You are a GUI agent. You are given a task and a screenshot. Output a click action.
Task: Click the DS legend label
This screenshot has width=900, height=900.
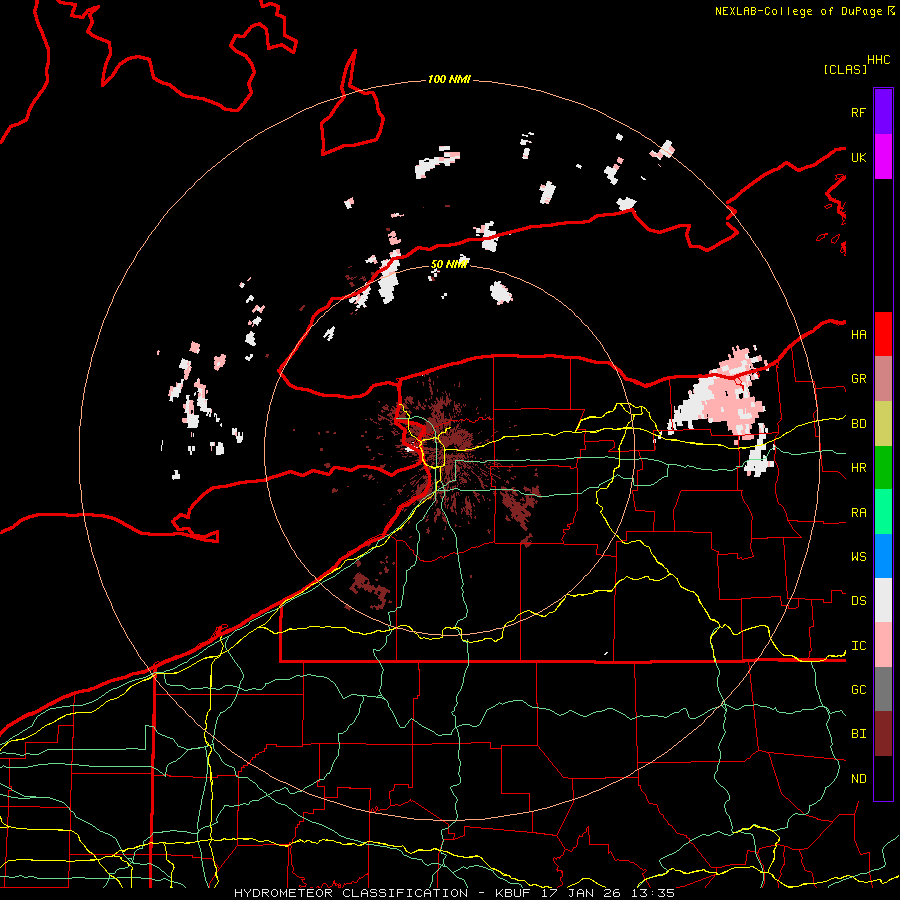[858, 601]
